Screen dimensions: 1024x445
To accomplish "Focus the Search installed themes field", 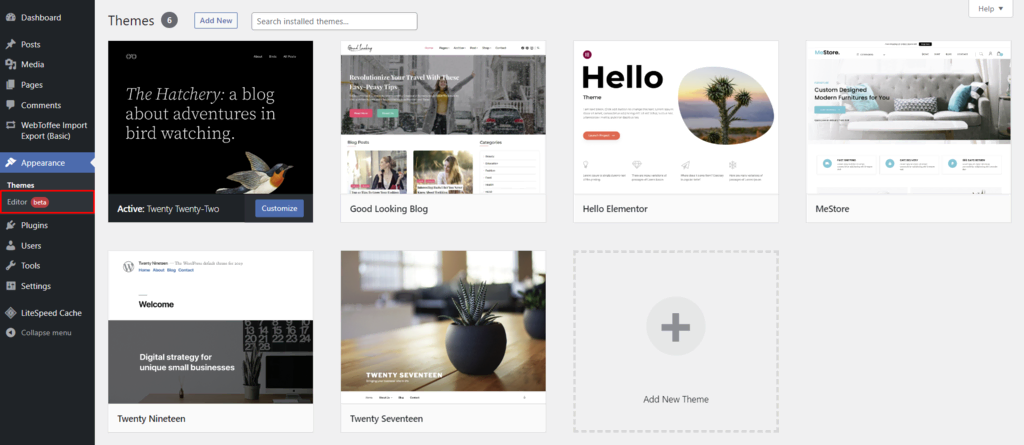I will pos(334,21).
